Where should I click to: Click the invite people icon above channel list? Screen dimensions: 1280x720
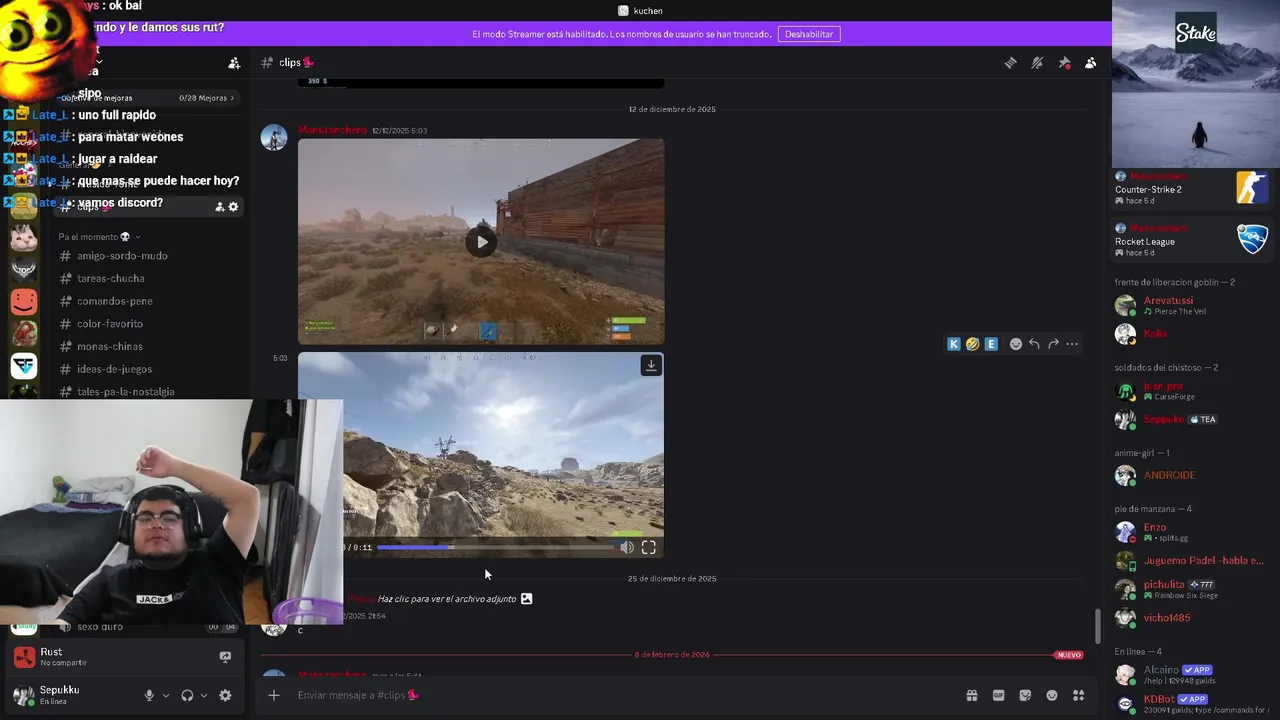coord(234,63)
